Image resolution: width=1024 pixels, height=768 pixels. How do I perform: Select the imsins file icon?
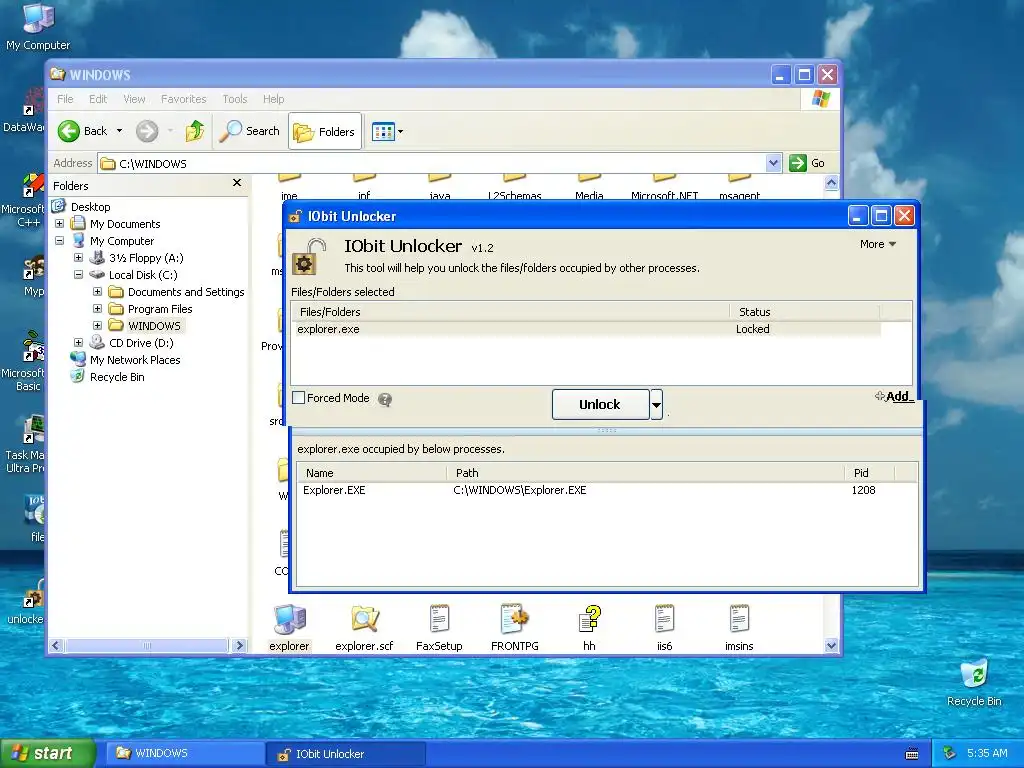[739, 619]
